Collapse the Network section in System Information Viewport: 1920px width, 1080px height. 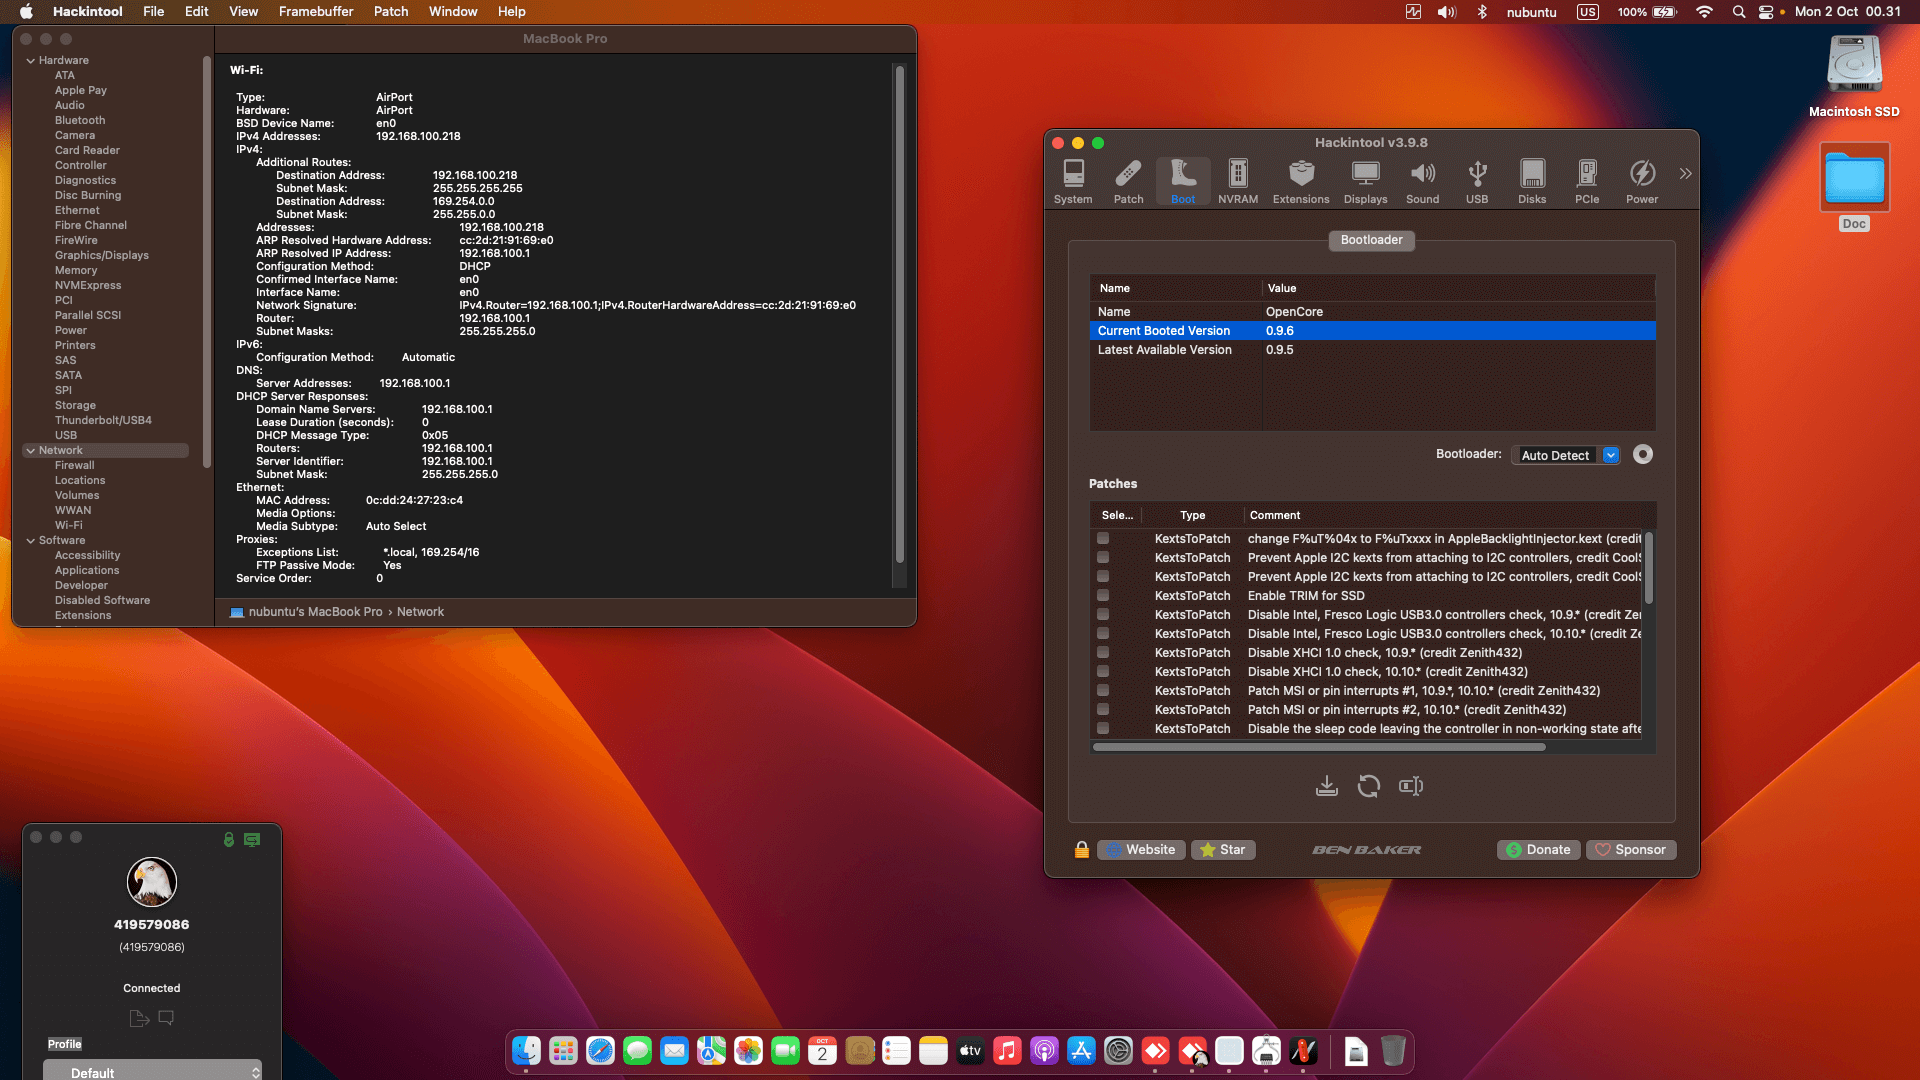(x=33, y=450)
